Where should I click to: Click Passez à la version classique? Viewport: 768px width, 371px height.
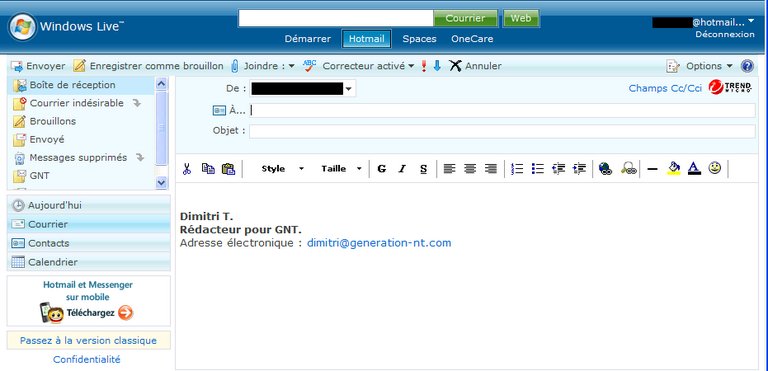[88, 341]
